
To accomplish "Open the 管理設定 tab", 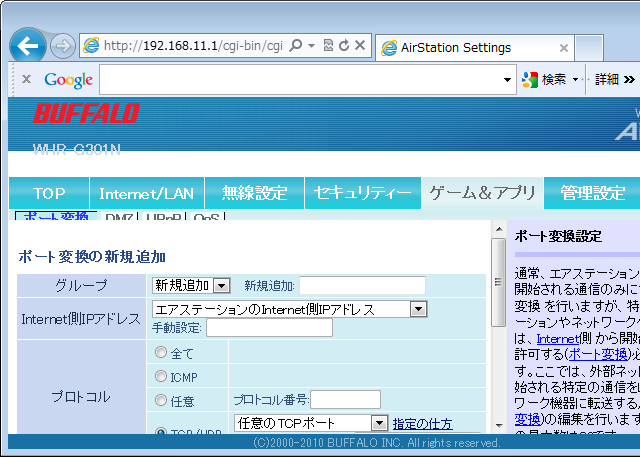I will tap(593, 193).
